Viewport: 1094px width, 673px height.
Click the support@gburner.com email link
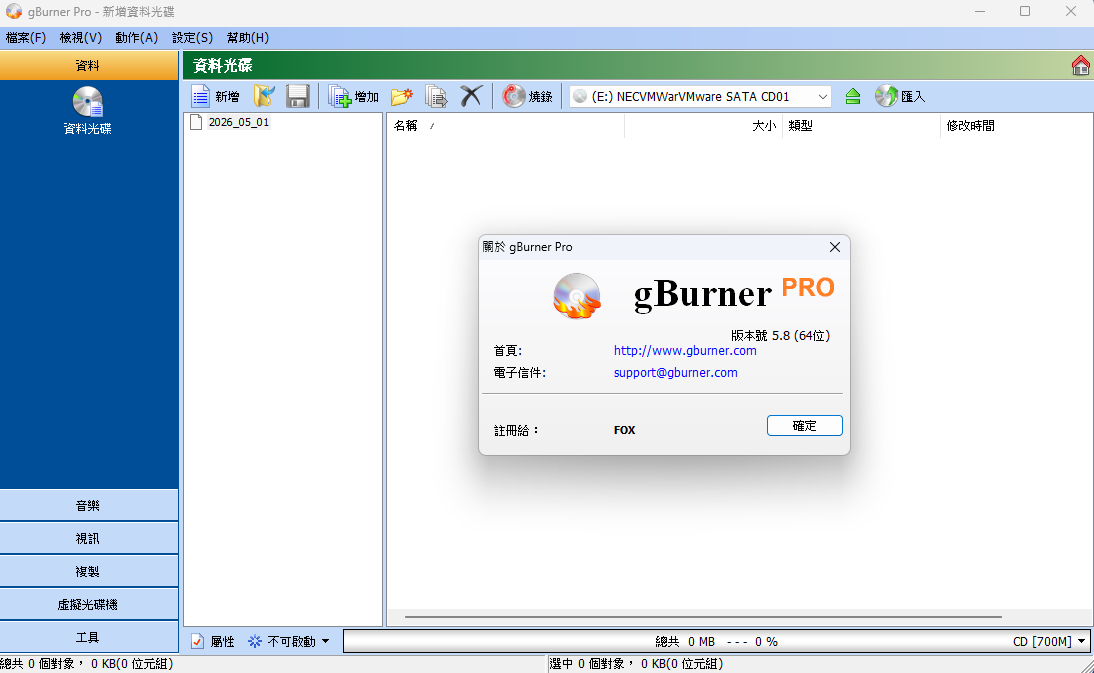(x=675, y=372)
